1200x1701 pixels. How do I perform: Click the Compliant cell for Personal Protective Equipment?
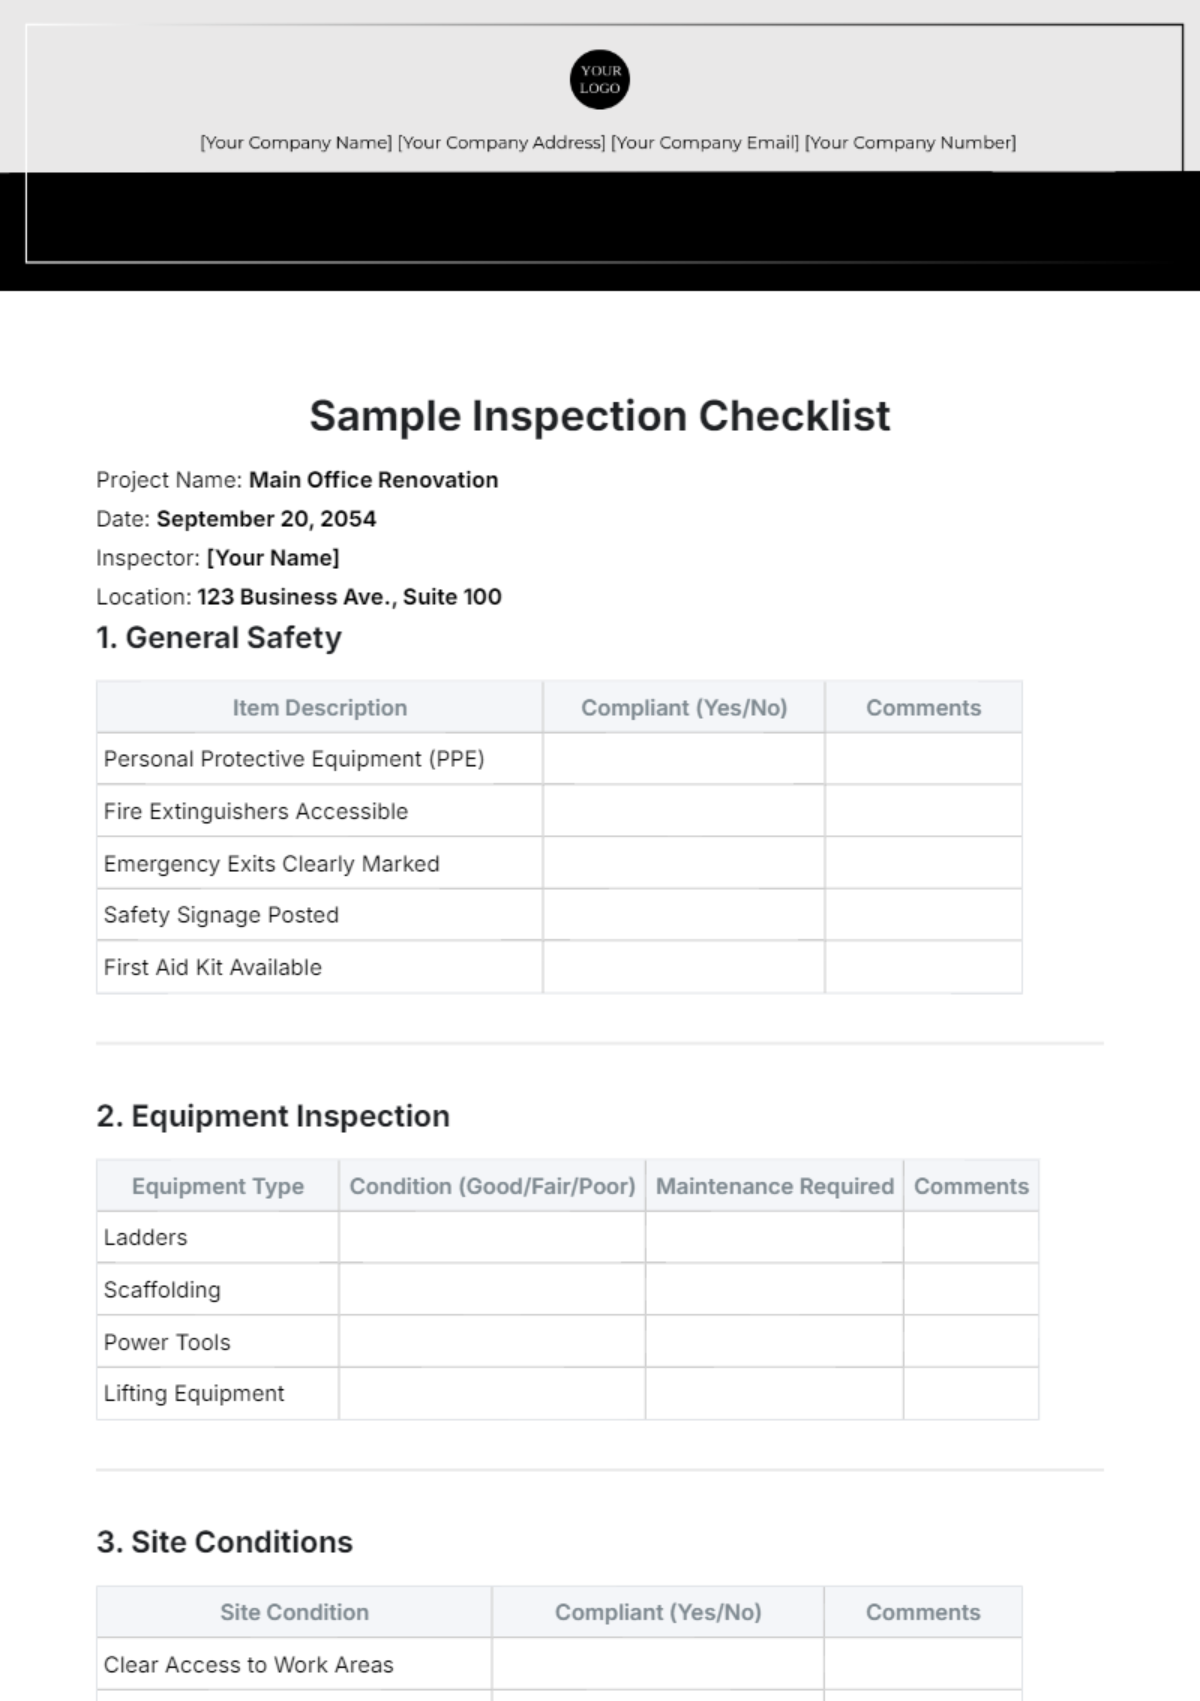click(684, 759)
